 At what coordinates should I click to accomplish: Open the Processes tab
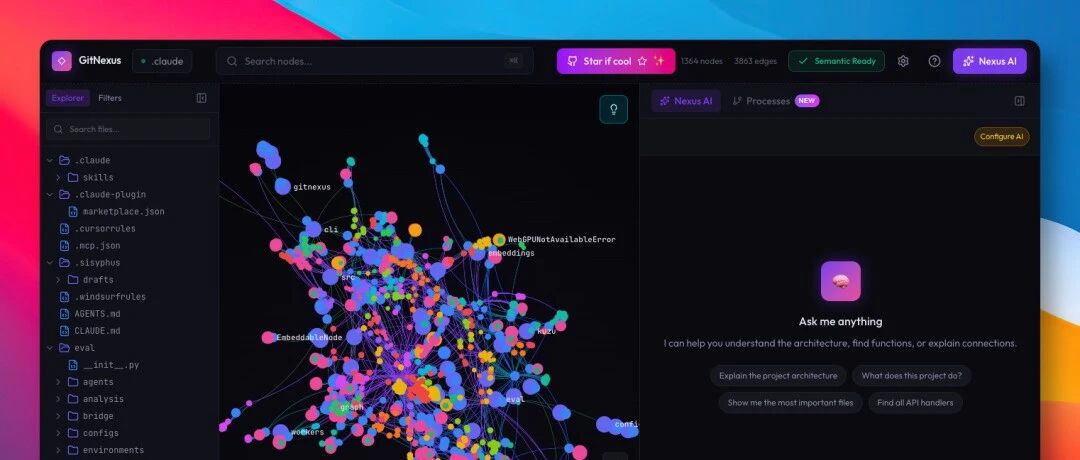775,101
